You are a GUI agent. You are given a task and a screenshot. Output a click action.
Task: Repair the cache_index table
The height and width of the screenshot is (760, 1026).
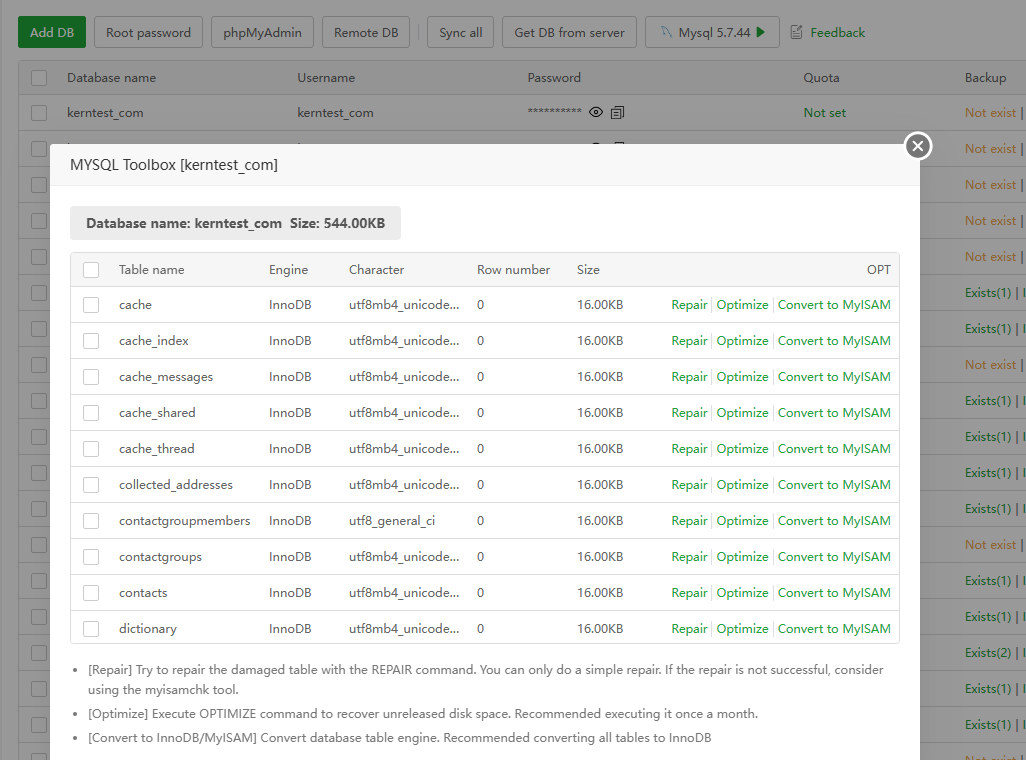tap(689, 341)
